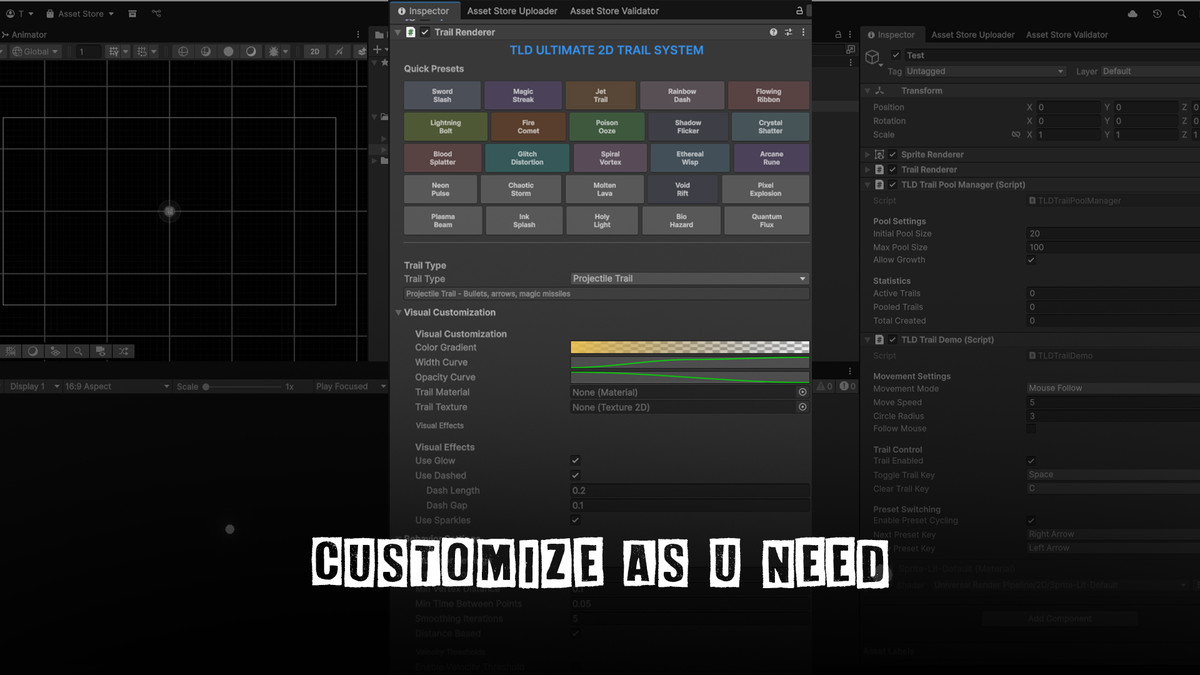Open the Package Manager box icon
Screen dimensions: 1200x675
(x=132, y=14)
